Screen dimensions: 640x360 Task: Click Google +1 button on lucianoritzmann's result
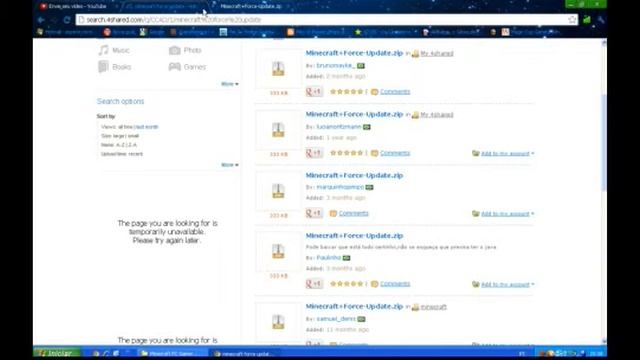point(314,153)
